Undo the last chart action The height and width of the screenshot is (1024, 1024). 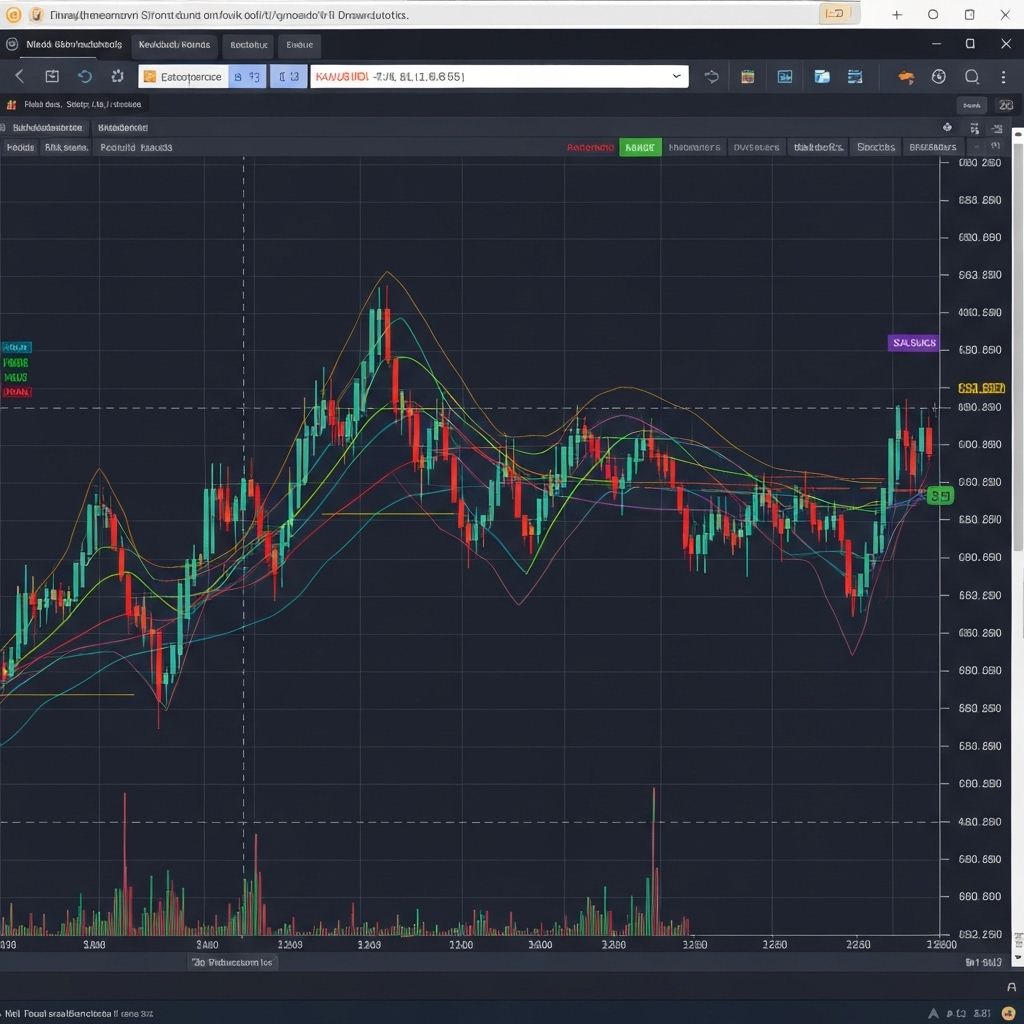point(84,76)
